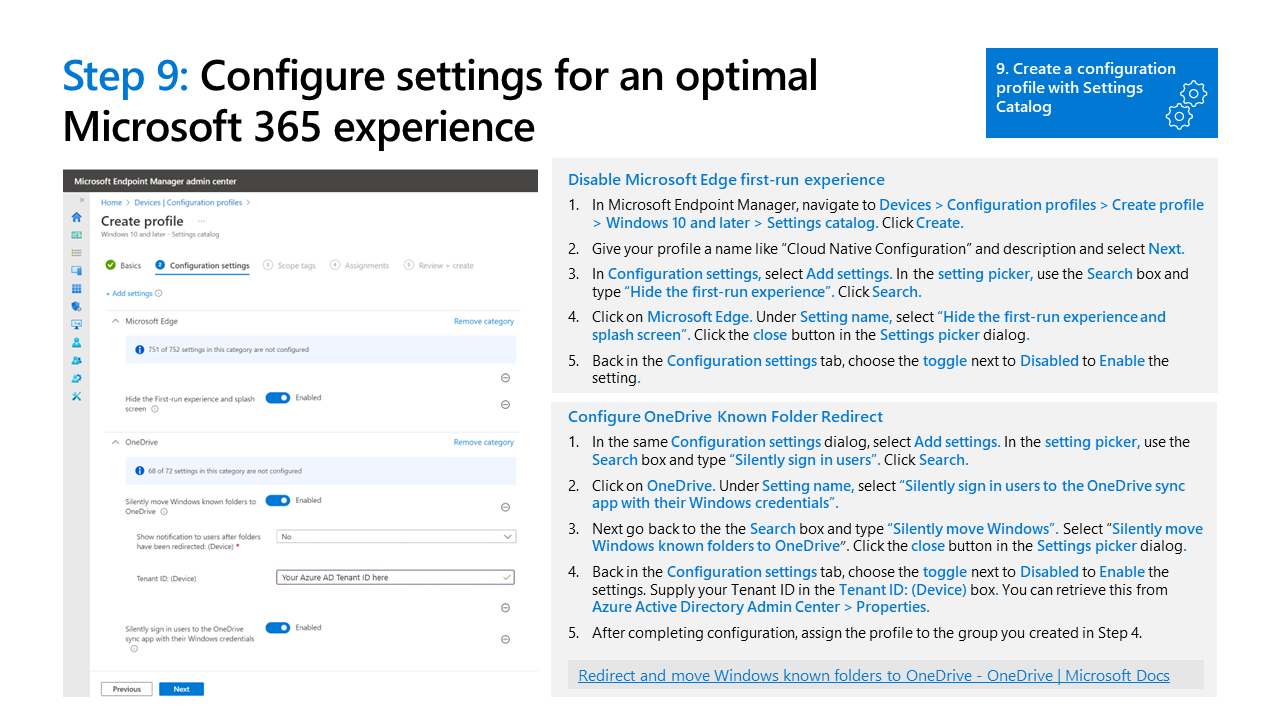The image size is (1280, 720).
Task: Open the Troubleshooting wrench icon
Action: (76, 397)
